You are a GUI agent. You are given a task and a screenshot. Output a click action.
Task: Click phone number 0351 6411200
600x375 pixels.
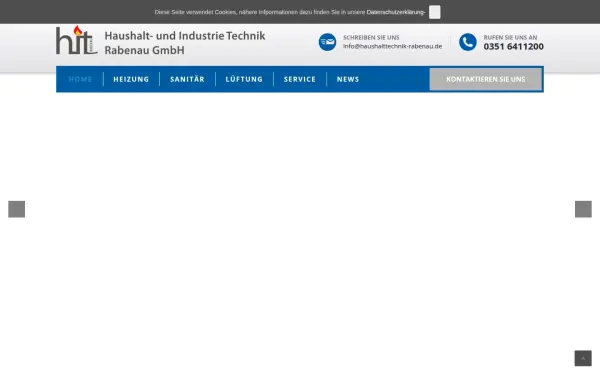pos(514,47)
